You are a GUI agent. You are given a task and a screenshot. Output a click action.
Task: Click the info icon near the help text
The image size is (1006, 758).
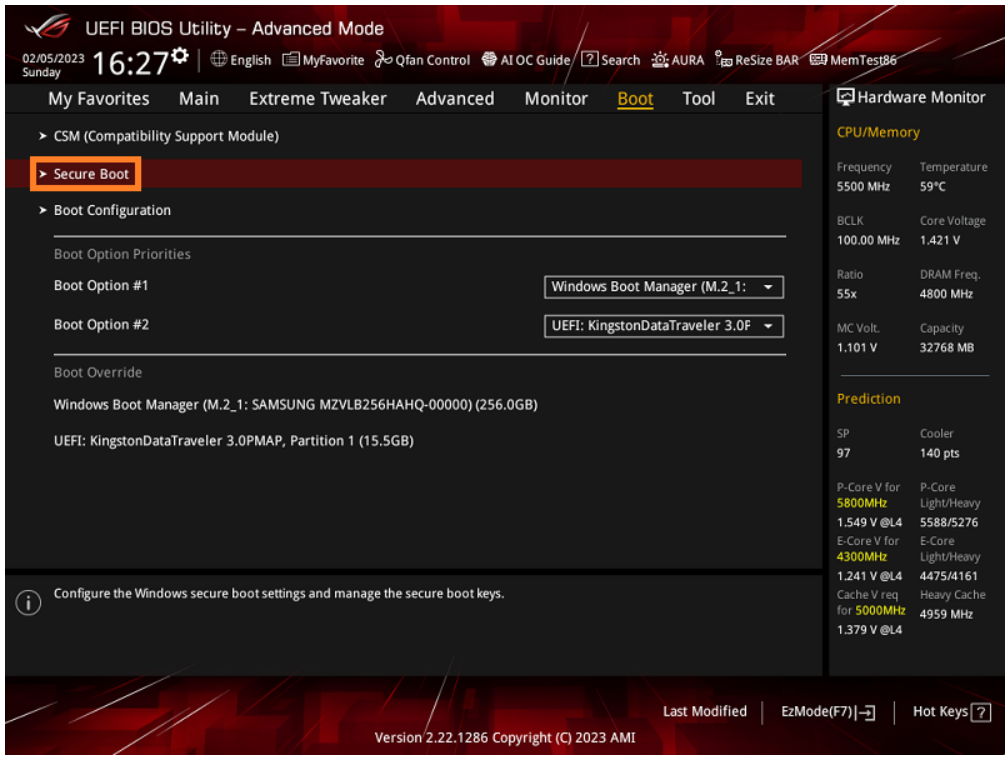click(29, 603)
